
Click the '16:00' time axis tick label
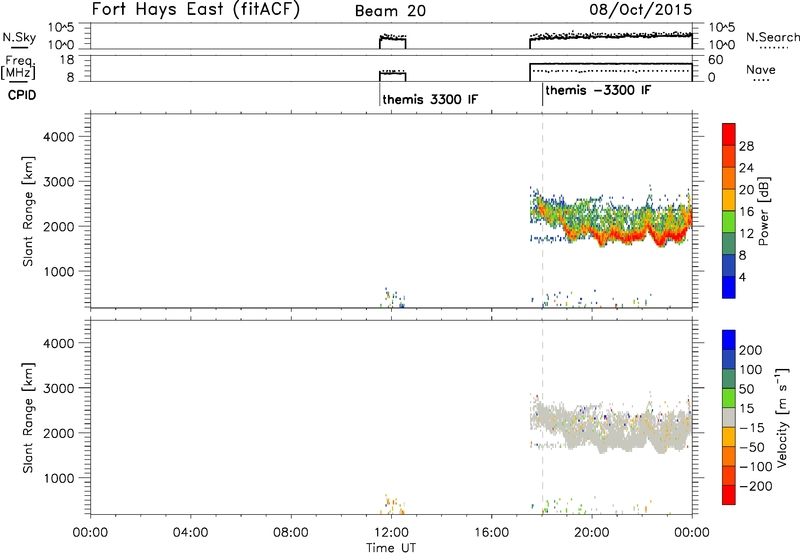[491, 533]
